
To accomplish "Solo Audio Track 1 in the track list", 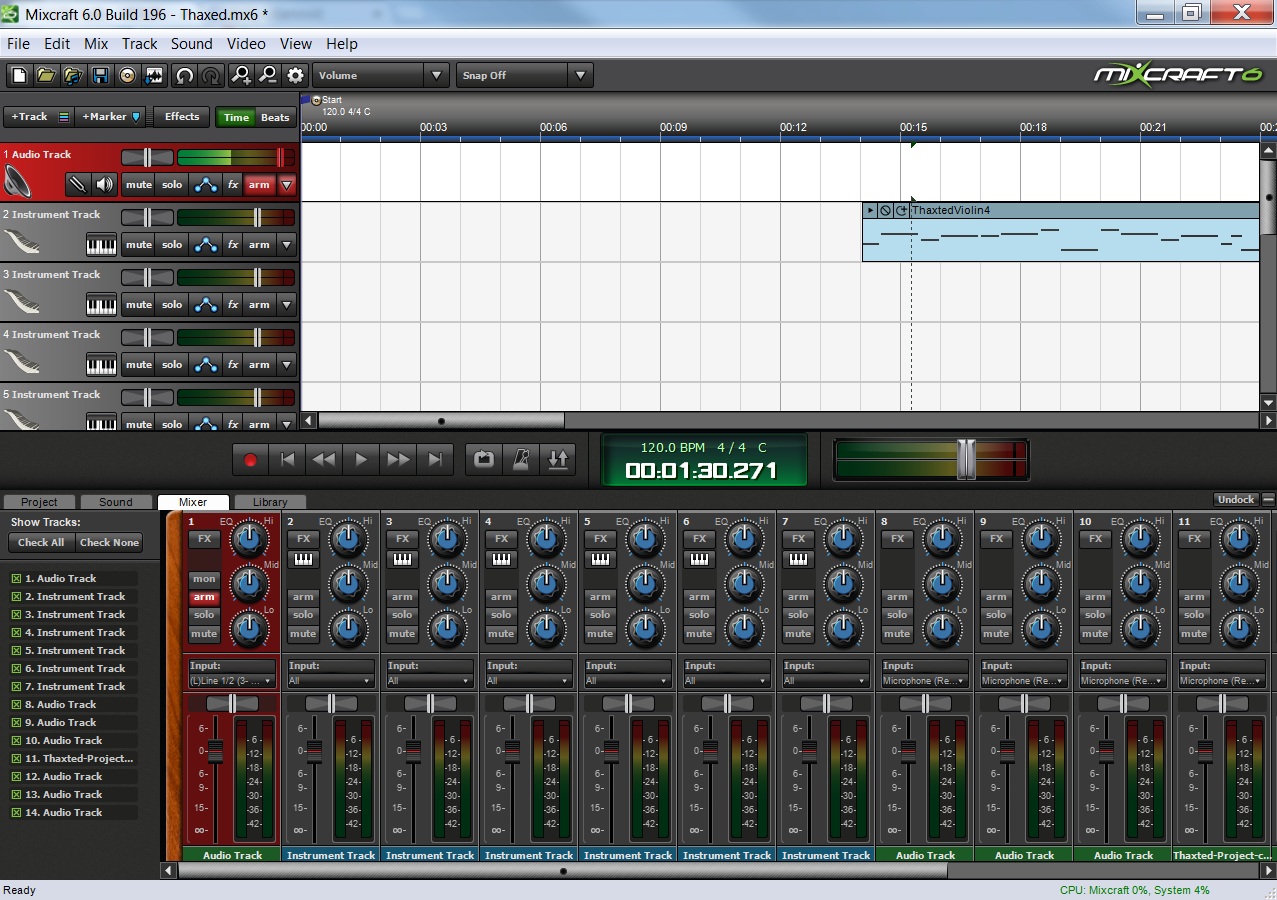I will pyautogui.click(x=172, y=184).
